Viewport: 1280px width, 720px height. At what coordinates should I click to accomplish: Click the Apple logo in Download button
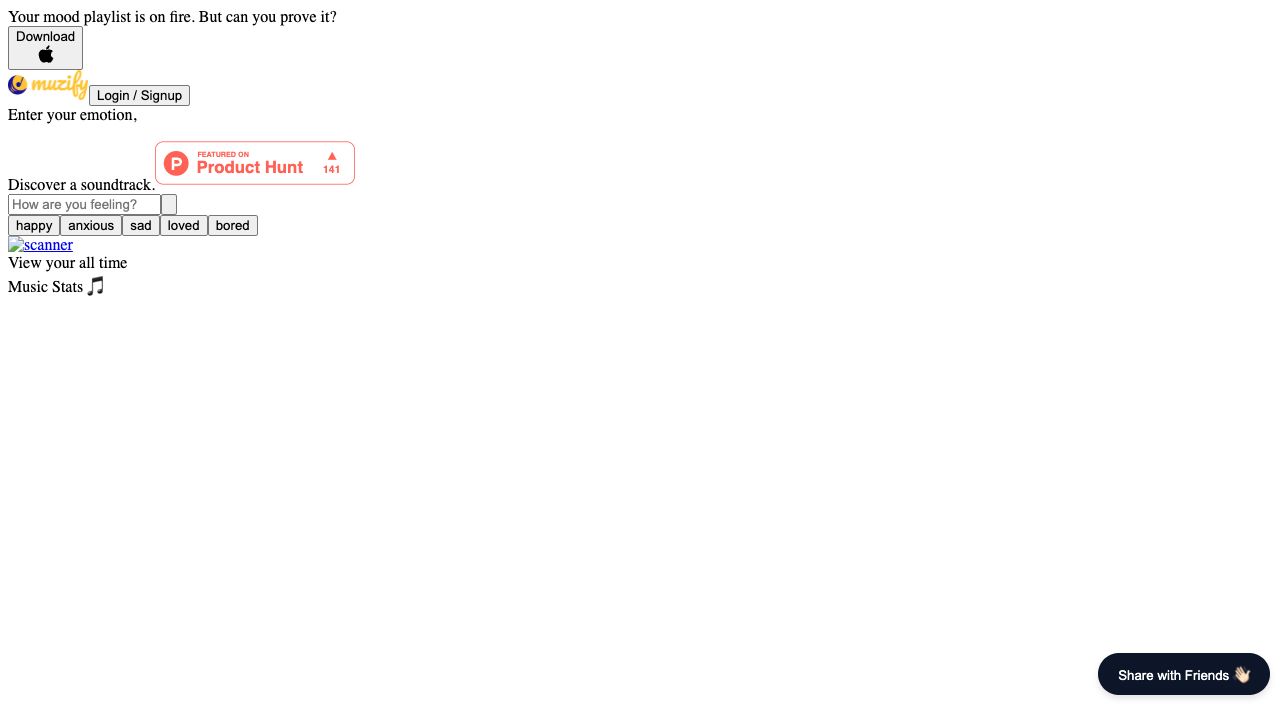[x=46, y=54]
